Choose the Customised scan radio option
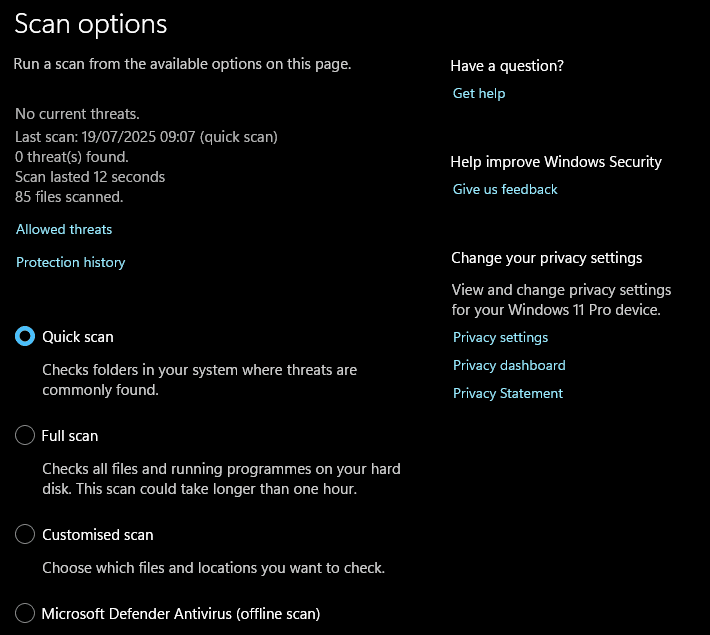The width and height of the screenshot is (710, 635). [x=25, y=534]
